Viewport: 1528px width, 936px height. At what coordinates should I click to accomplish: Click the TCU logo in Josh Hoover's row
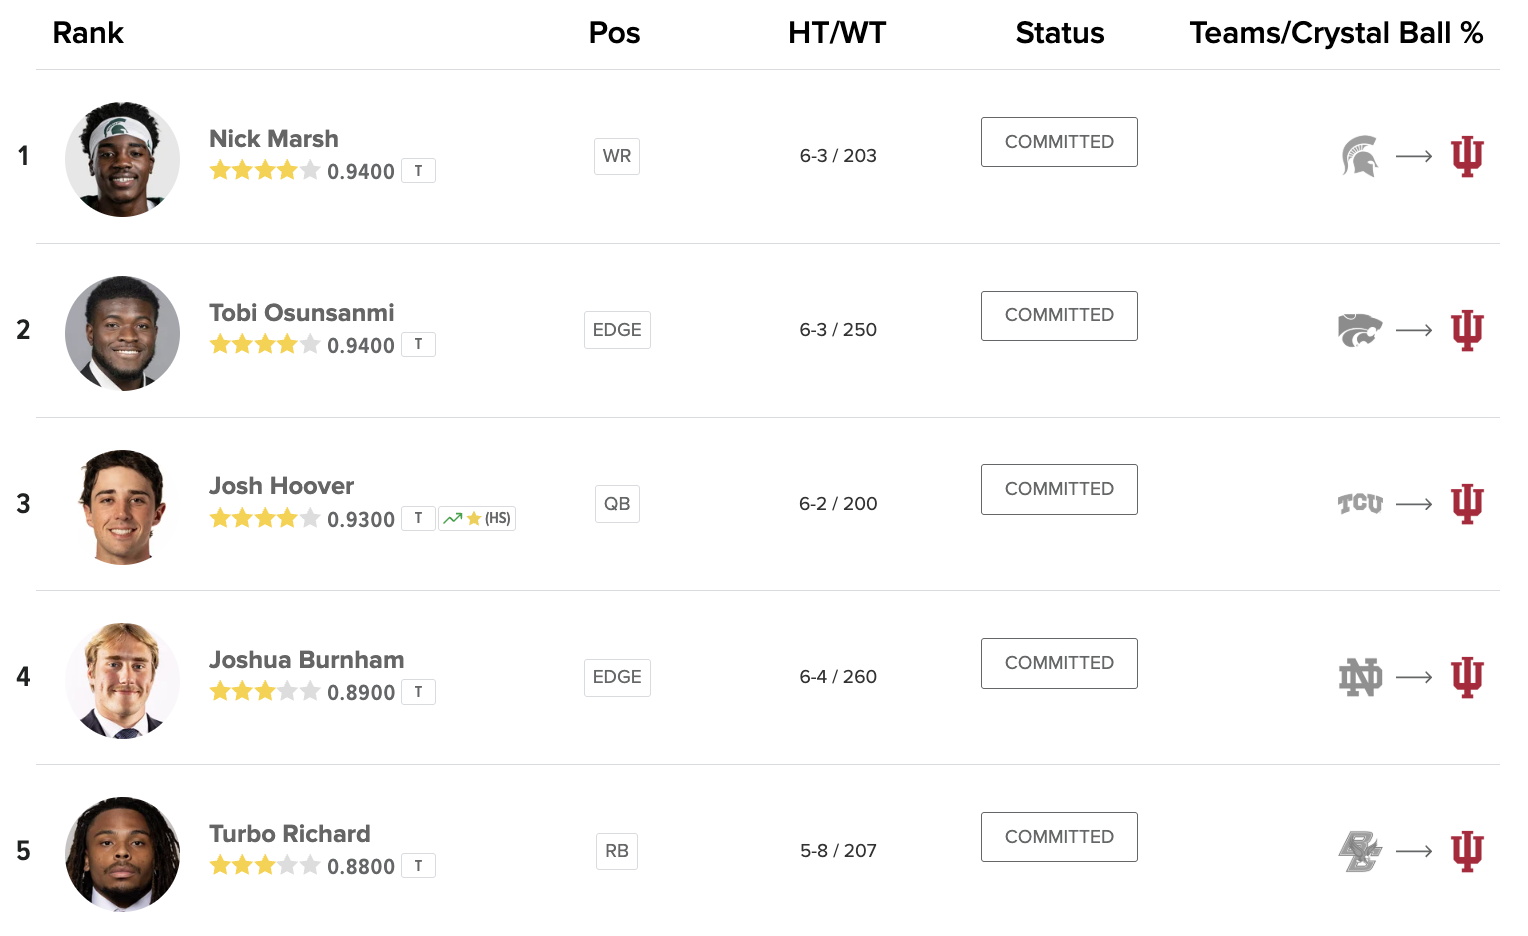tap(1360, 503)
